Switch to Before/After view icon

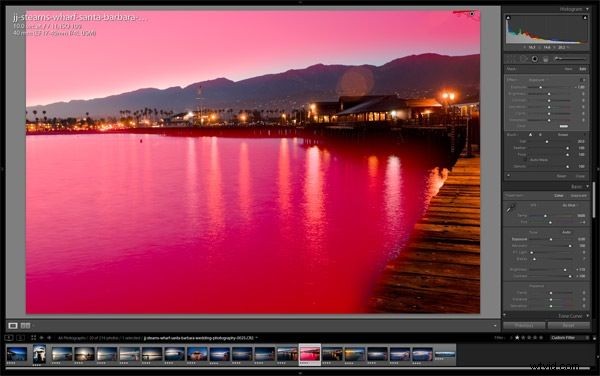click(x=25, y=326)
